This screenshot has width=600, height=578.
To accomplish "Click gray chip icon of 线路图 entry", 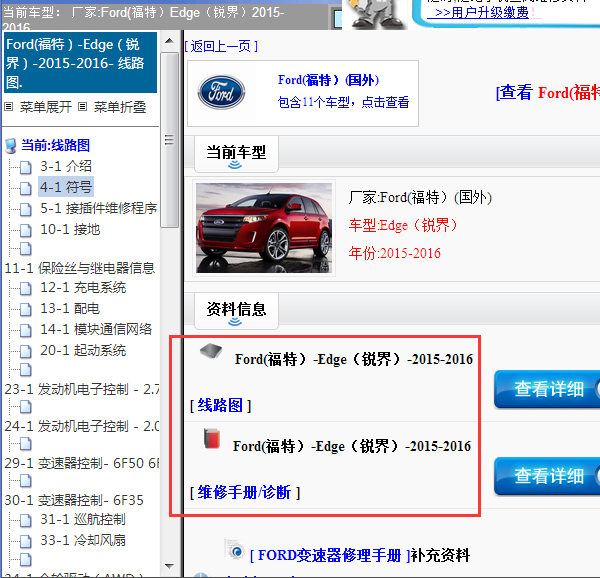I will pyautogui.click(x=211, y=351).
